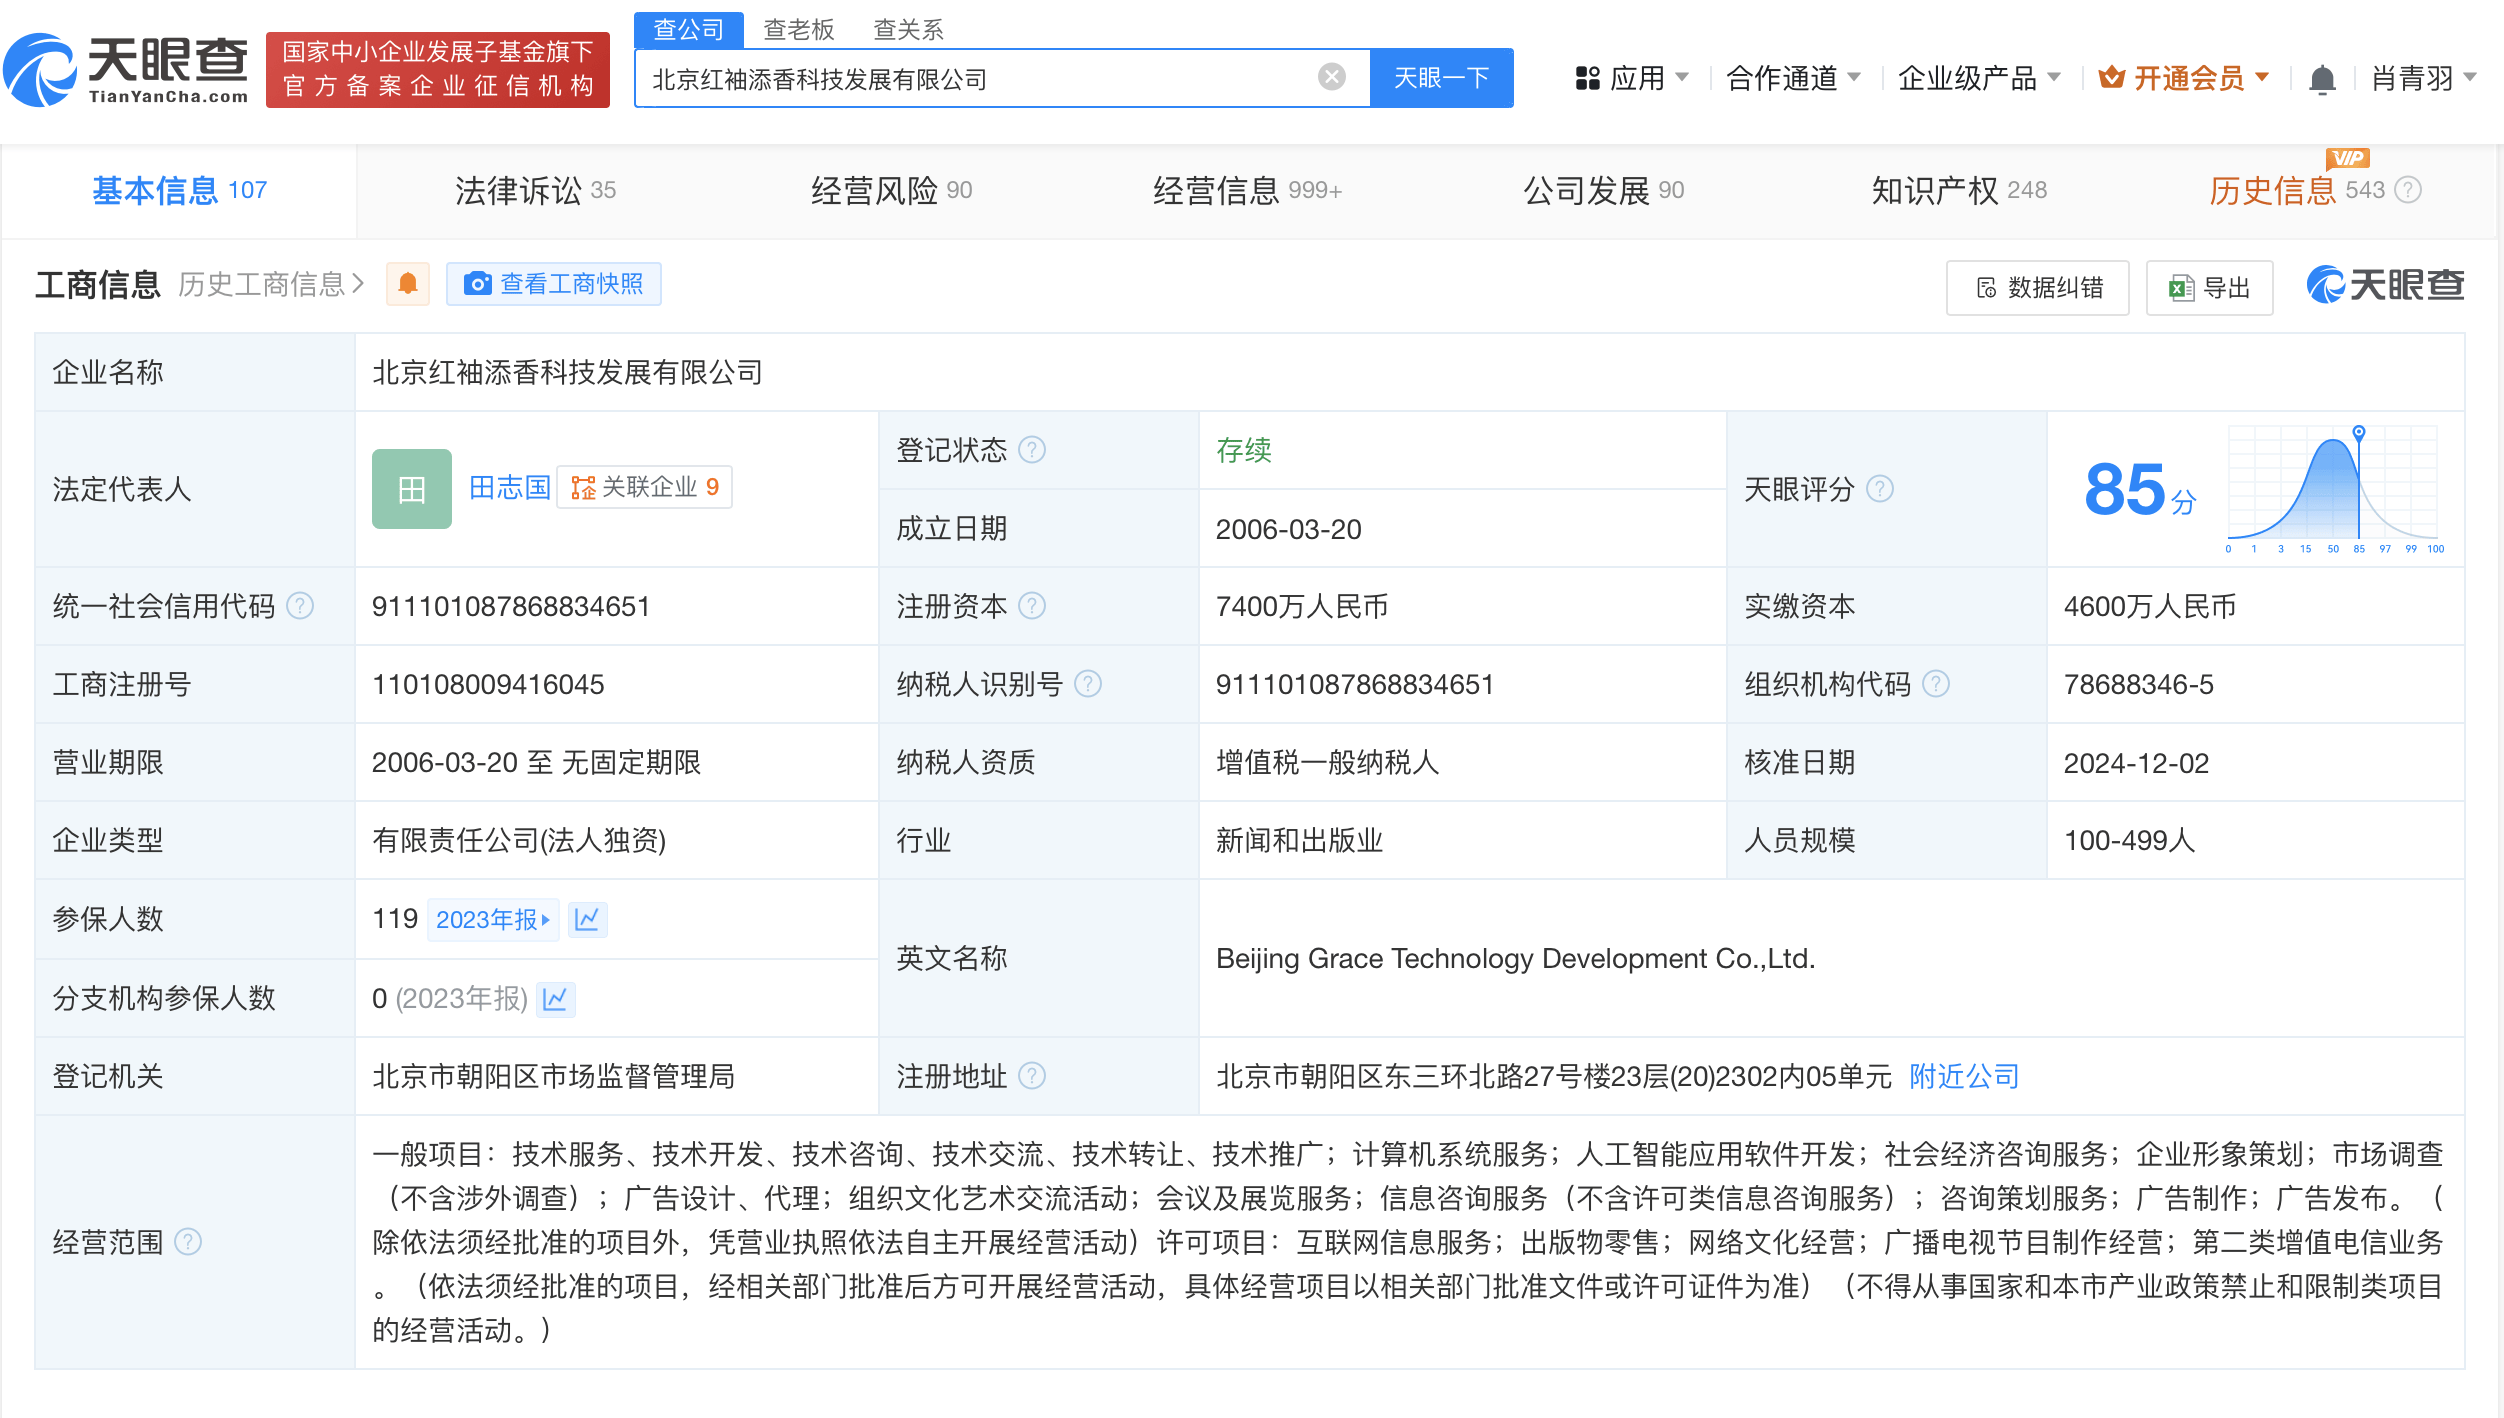Click the score distribution chart marker
This screenshot has width=2504, height=1418.
(2359, 433)
